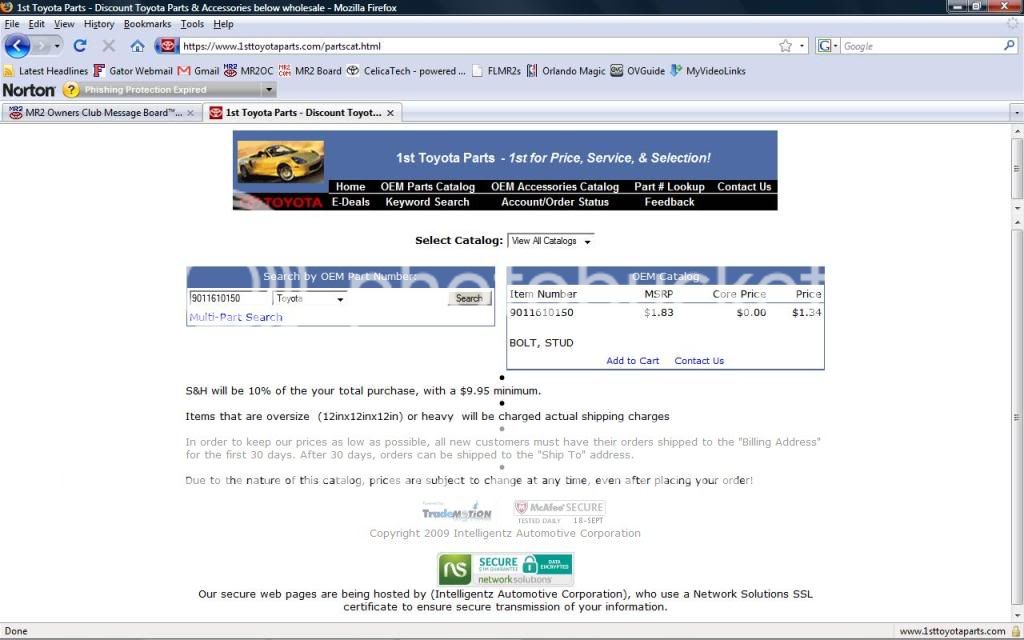Viewport: 1024px width, 640px height.
Task: Click the Add to Cart link
Action: 632,361
